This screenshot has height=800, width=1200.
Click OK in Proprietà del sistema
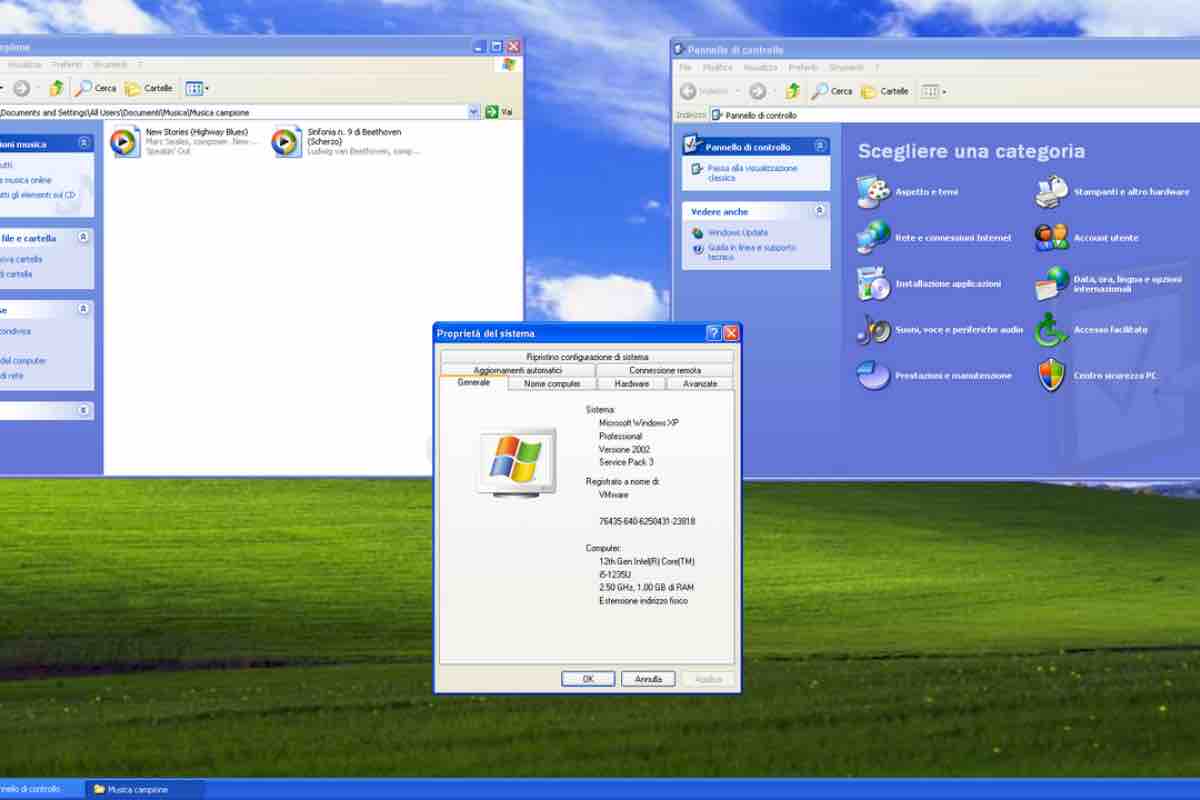coord(588,679)
